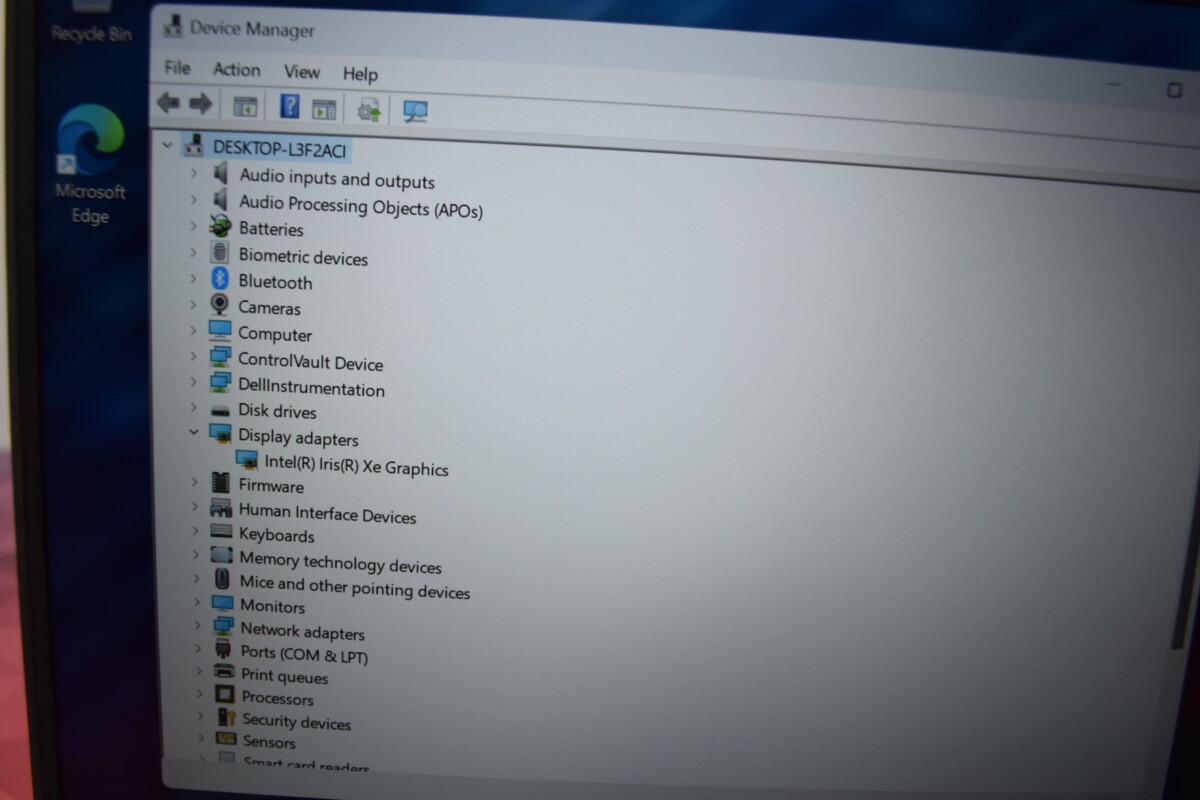Click the Bluetooth category icon
This screenshot has width=1200, height=800.
coord(220,280)
